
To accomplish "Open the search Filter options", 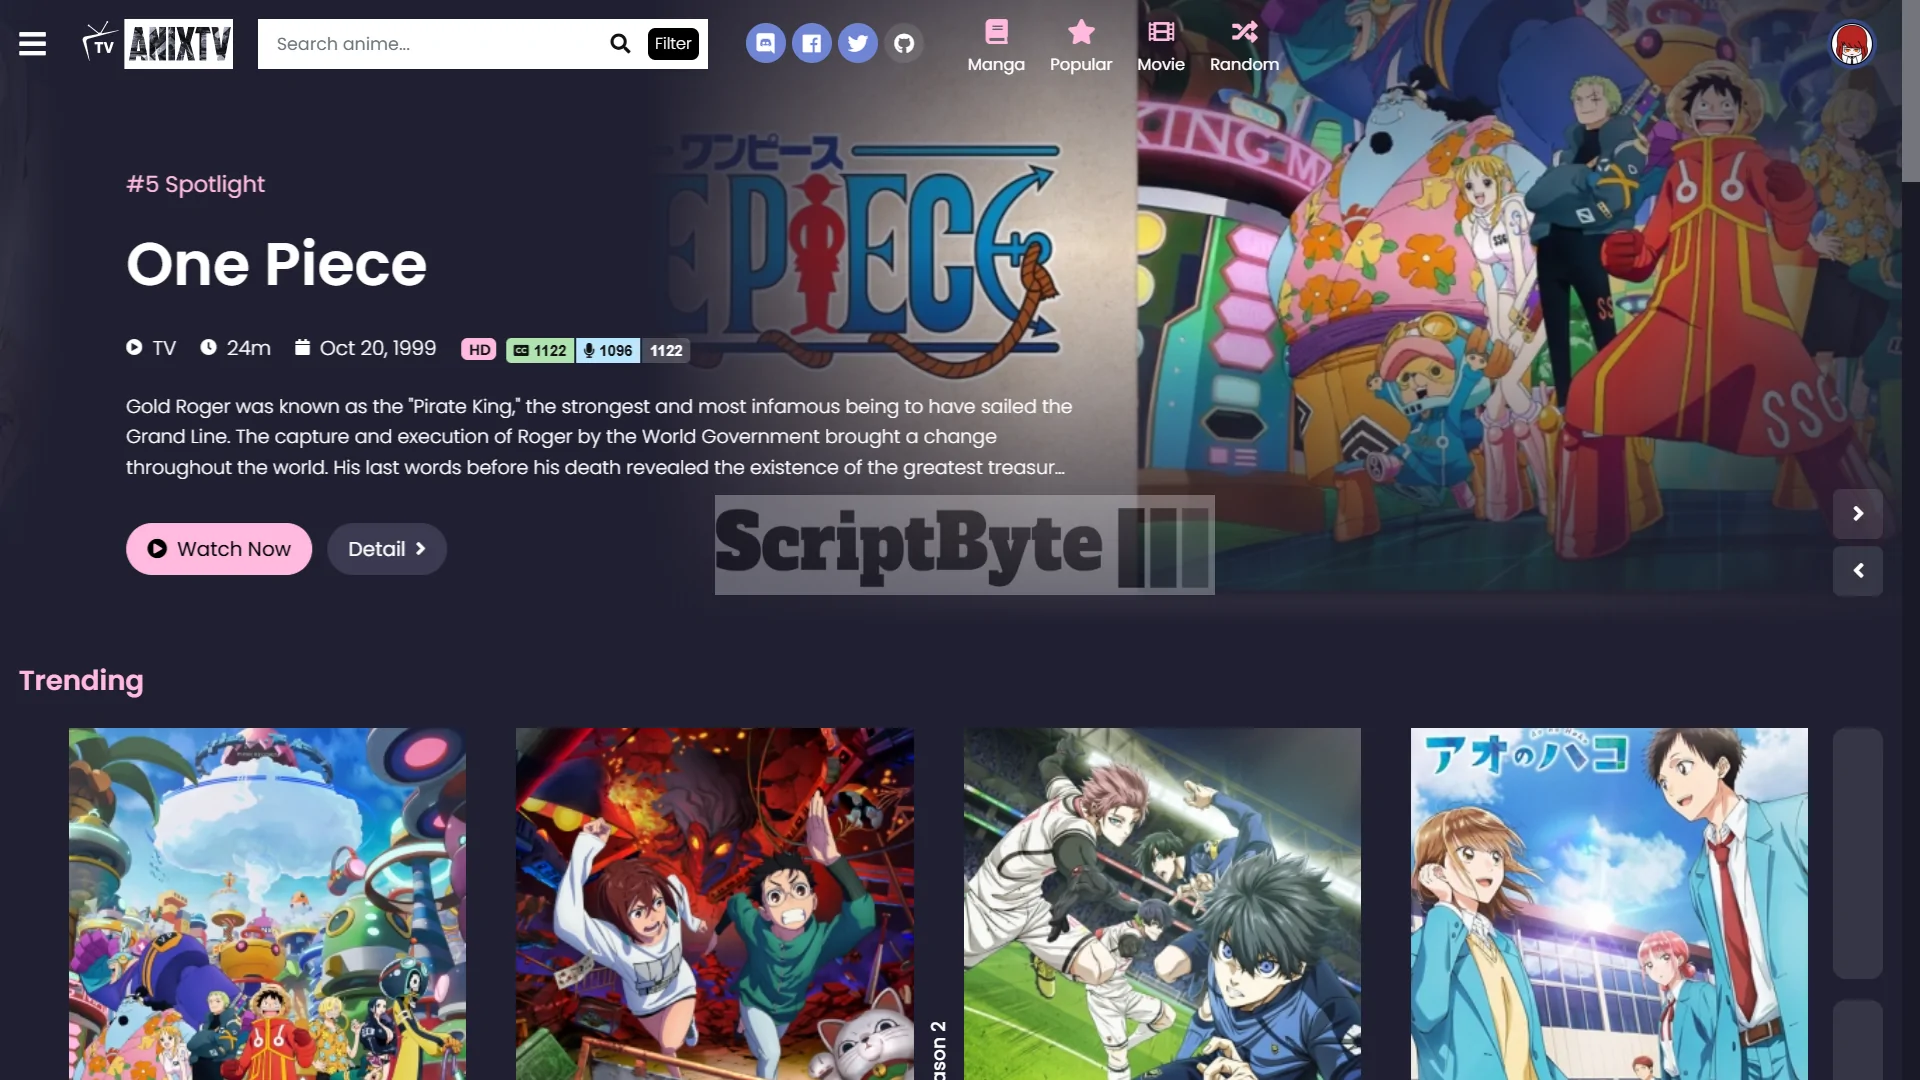I will pos(673,44).
